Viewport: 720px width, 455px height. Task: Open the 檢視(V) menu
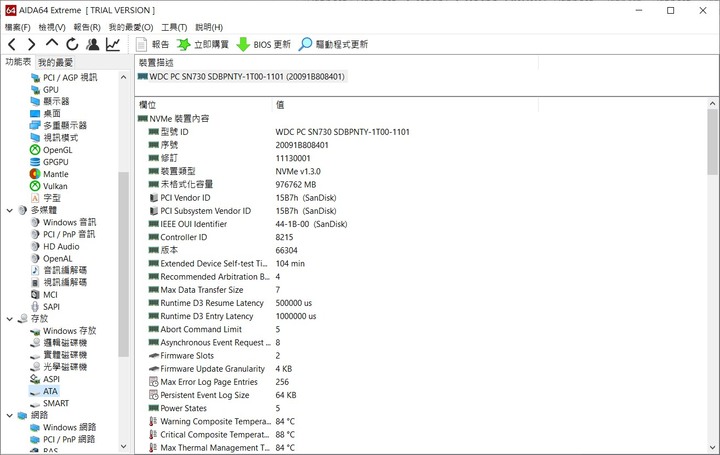click(52, 27)
